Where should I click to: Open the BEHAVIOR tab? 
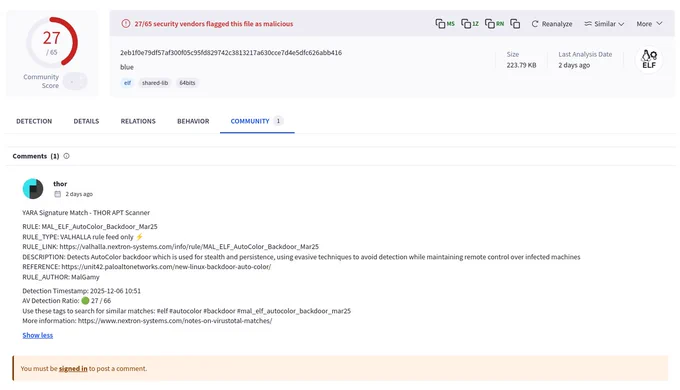coord(193,121)
